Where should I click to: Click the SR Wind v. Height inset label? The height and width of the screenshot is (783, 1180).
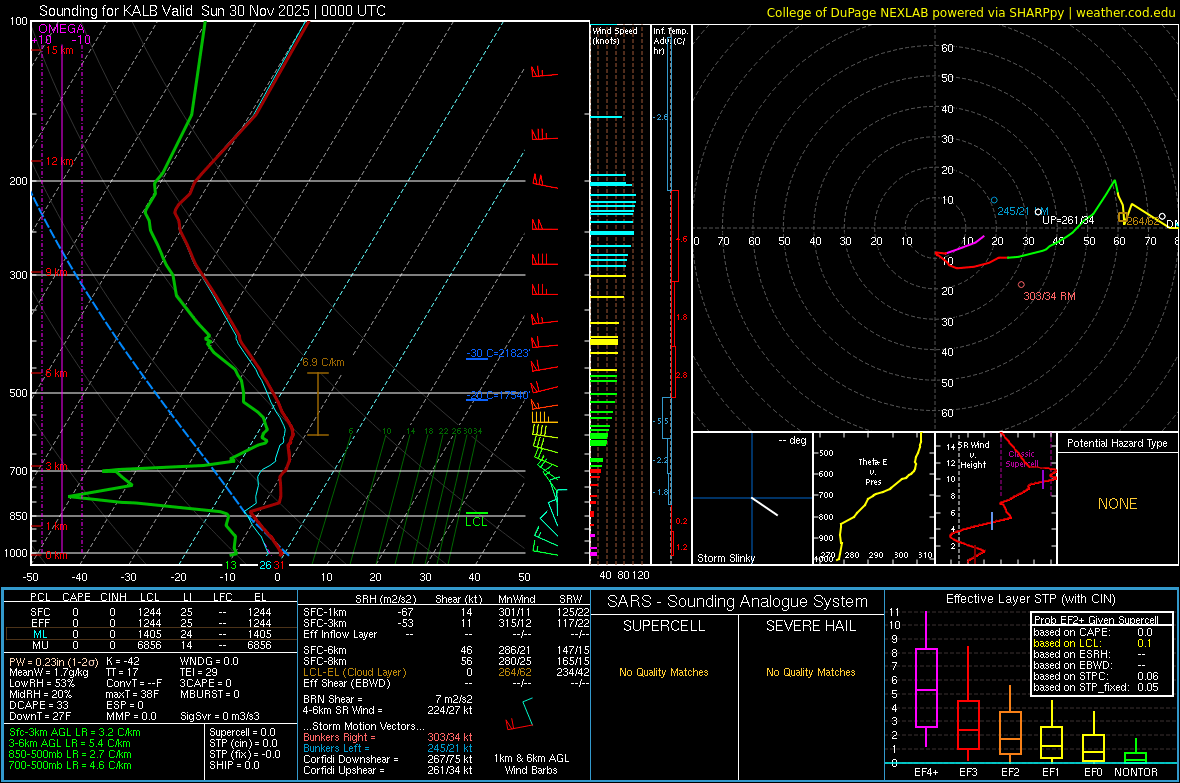click(x=973, y=455)
